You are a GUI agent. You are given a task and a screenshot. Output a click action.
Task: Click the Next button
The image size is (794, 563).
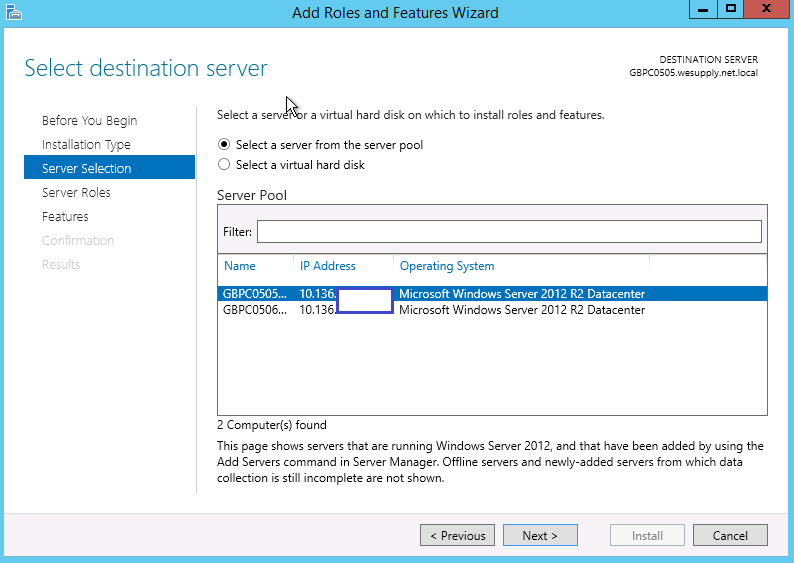point(540,535)
